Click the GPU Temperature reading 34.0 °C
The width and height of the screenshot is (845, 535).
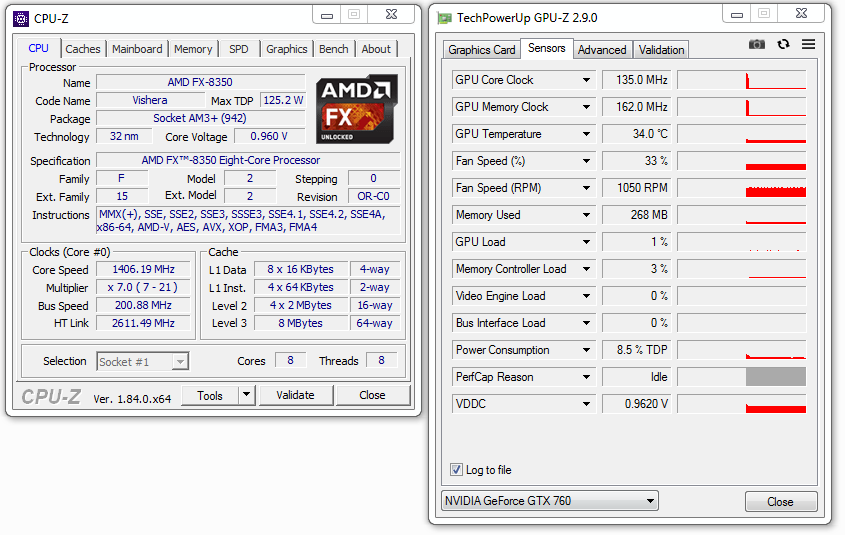(636, 134)
